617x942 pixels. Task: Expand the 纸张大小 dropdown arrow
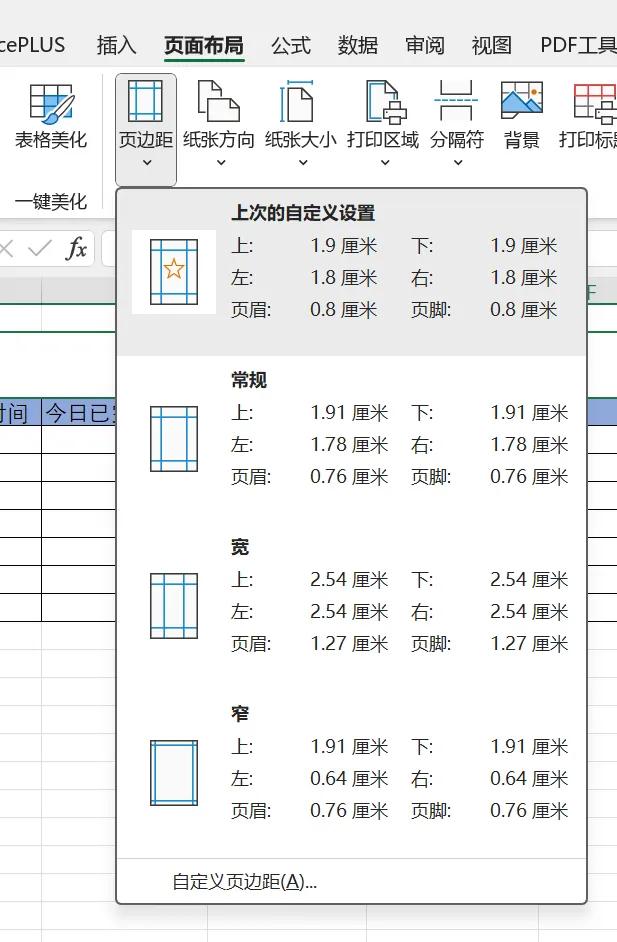click(x=303, y=163)
